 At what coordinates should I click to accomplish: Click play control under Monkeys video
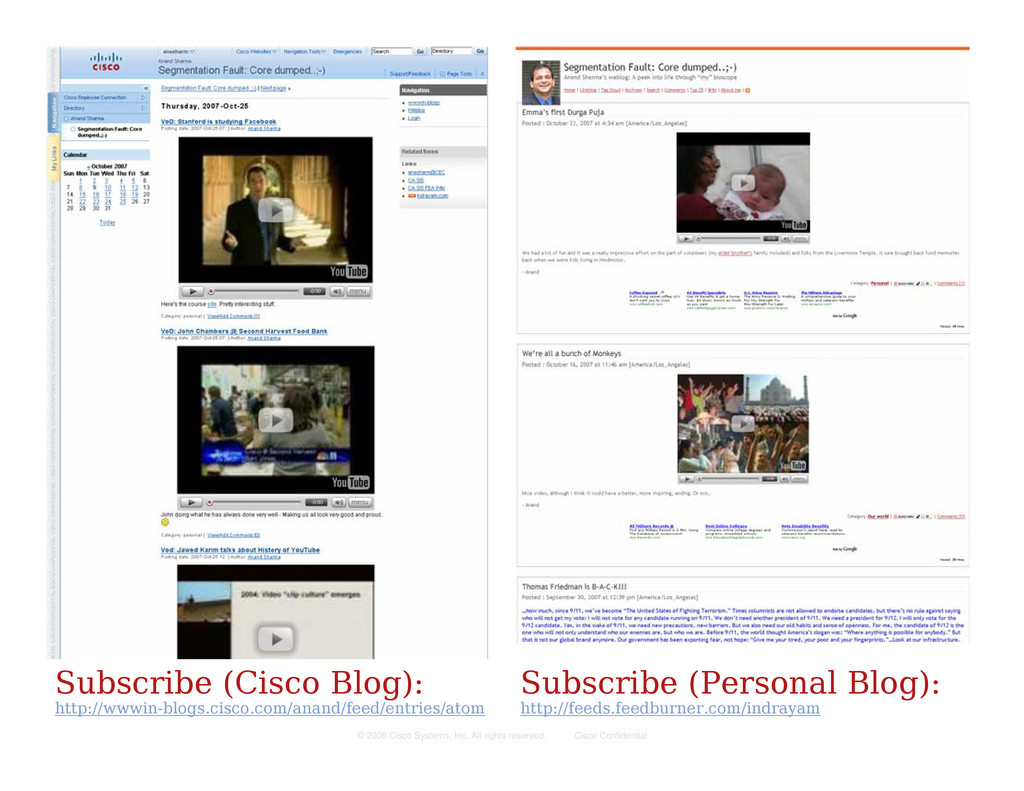pos(686,479)
